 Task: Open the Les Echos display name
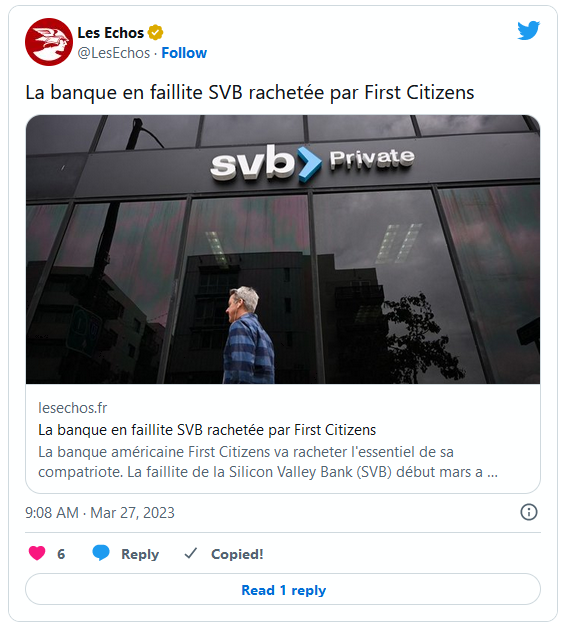click(110, 33)
